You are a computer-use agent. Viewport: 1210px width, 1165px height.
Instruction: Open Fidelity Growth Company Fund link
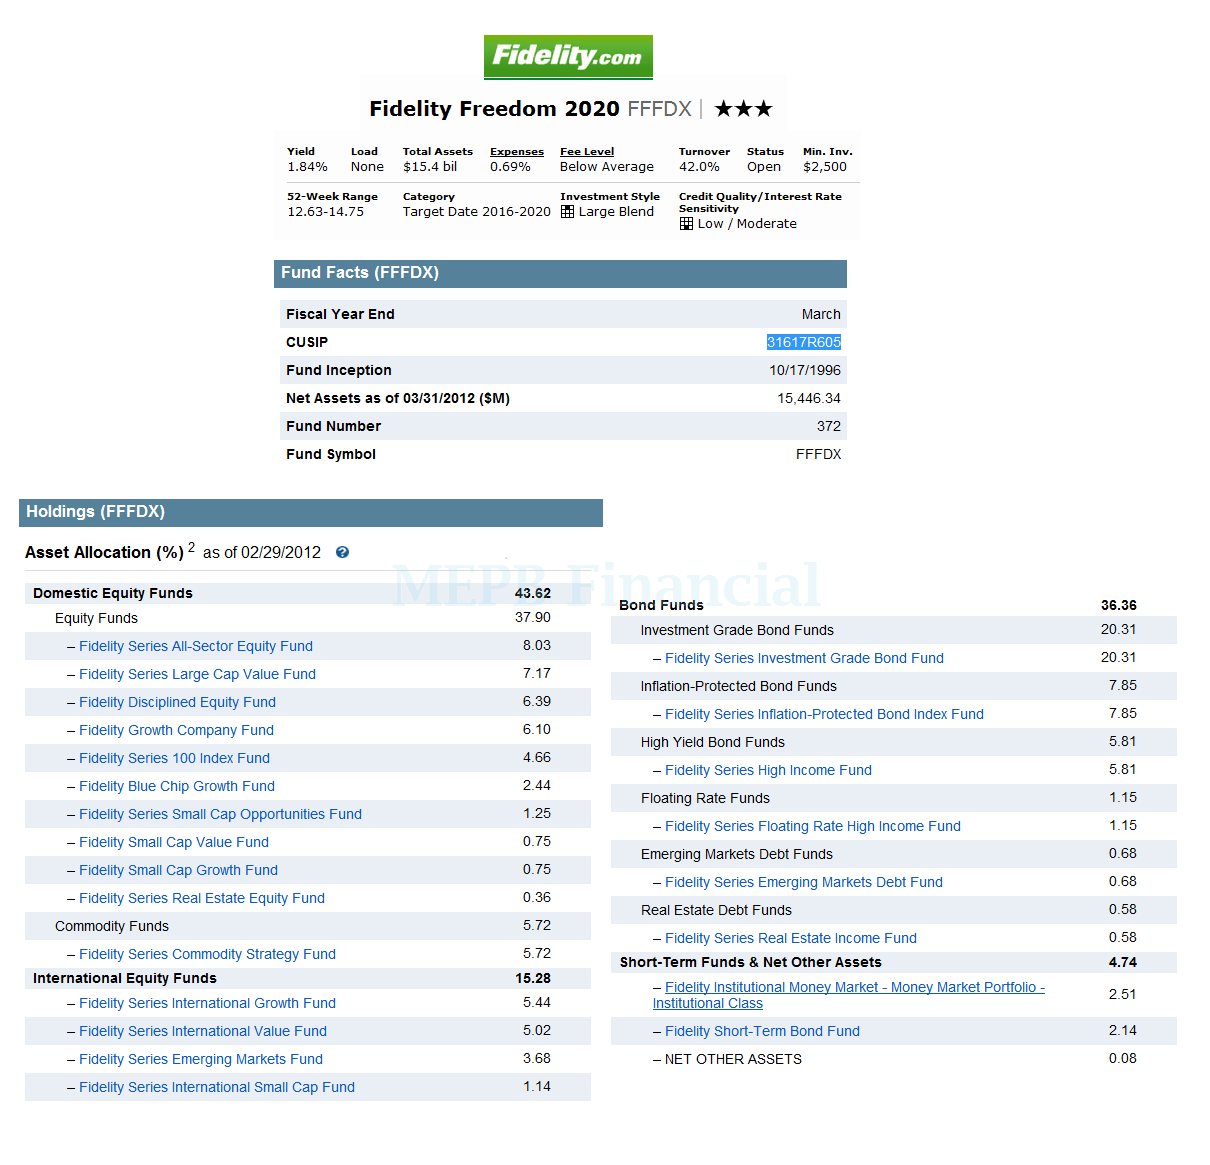coord(176,730)
